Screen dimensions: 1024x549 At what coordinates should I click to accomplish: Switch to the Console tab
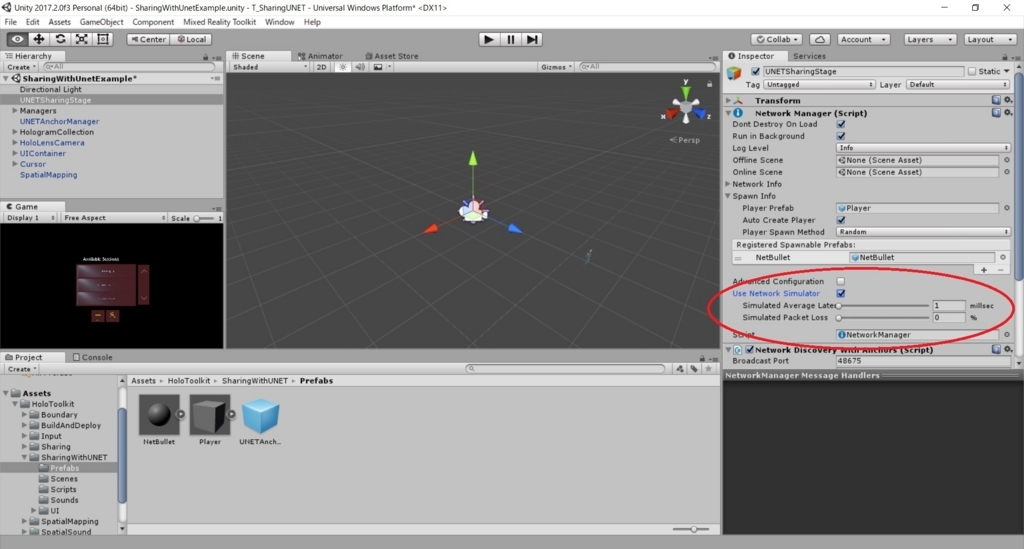pos(92,357)
